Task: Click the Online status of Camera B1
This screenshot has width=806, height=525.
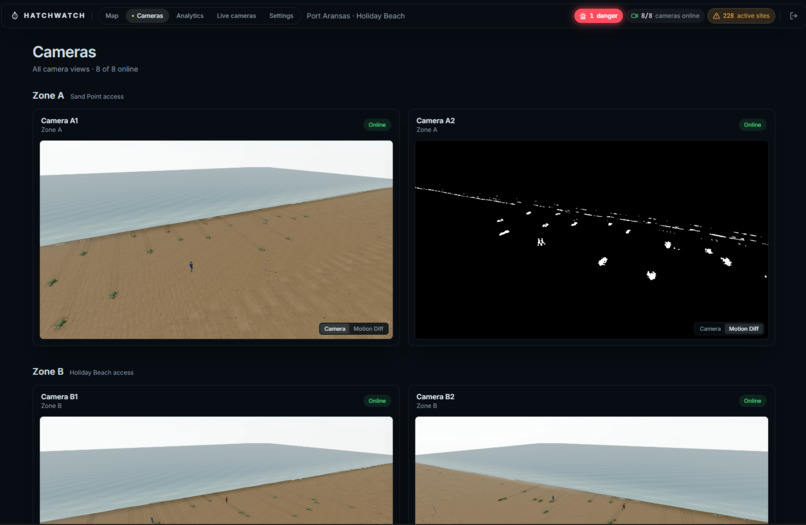Action: tap(377, 401)
